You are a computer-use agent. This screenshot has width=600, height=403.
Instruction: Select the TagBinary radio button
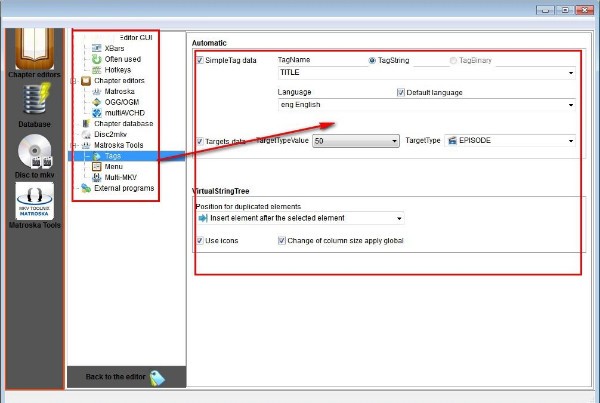coord(453,60)
